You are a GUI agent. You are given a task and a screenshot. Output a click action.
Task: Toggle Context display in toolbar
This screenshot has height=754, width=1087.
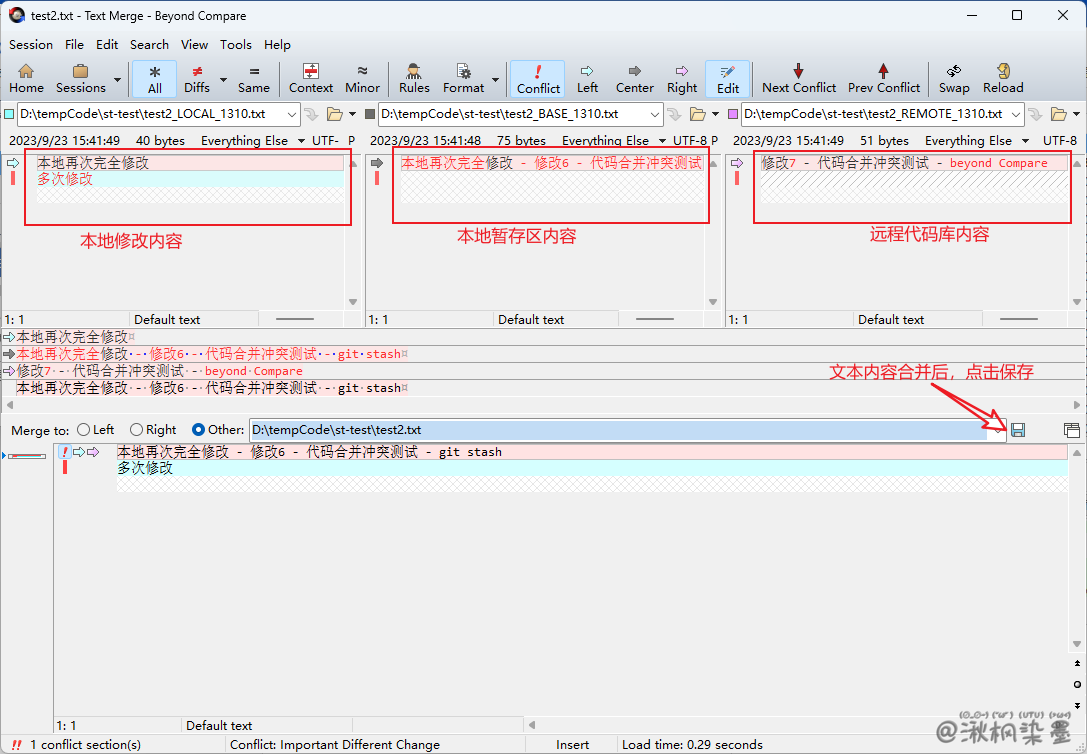311,78
